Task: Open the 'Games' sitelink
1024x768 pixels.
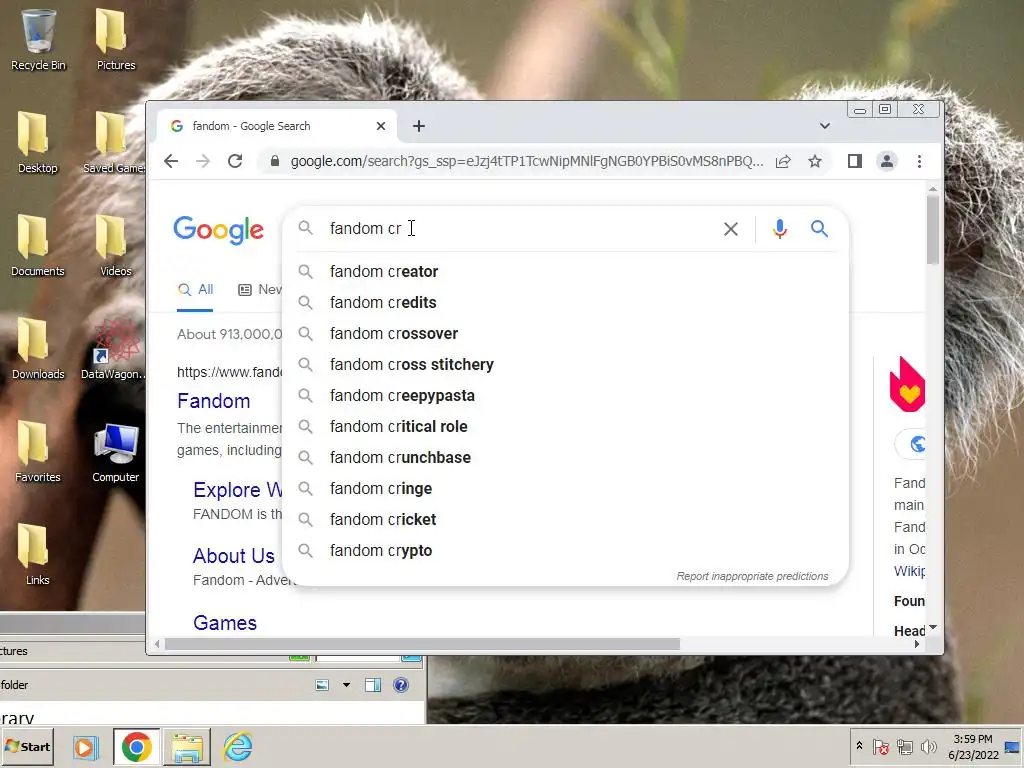Action: 225,623
